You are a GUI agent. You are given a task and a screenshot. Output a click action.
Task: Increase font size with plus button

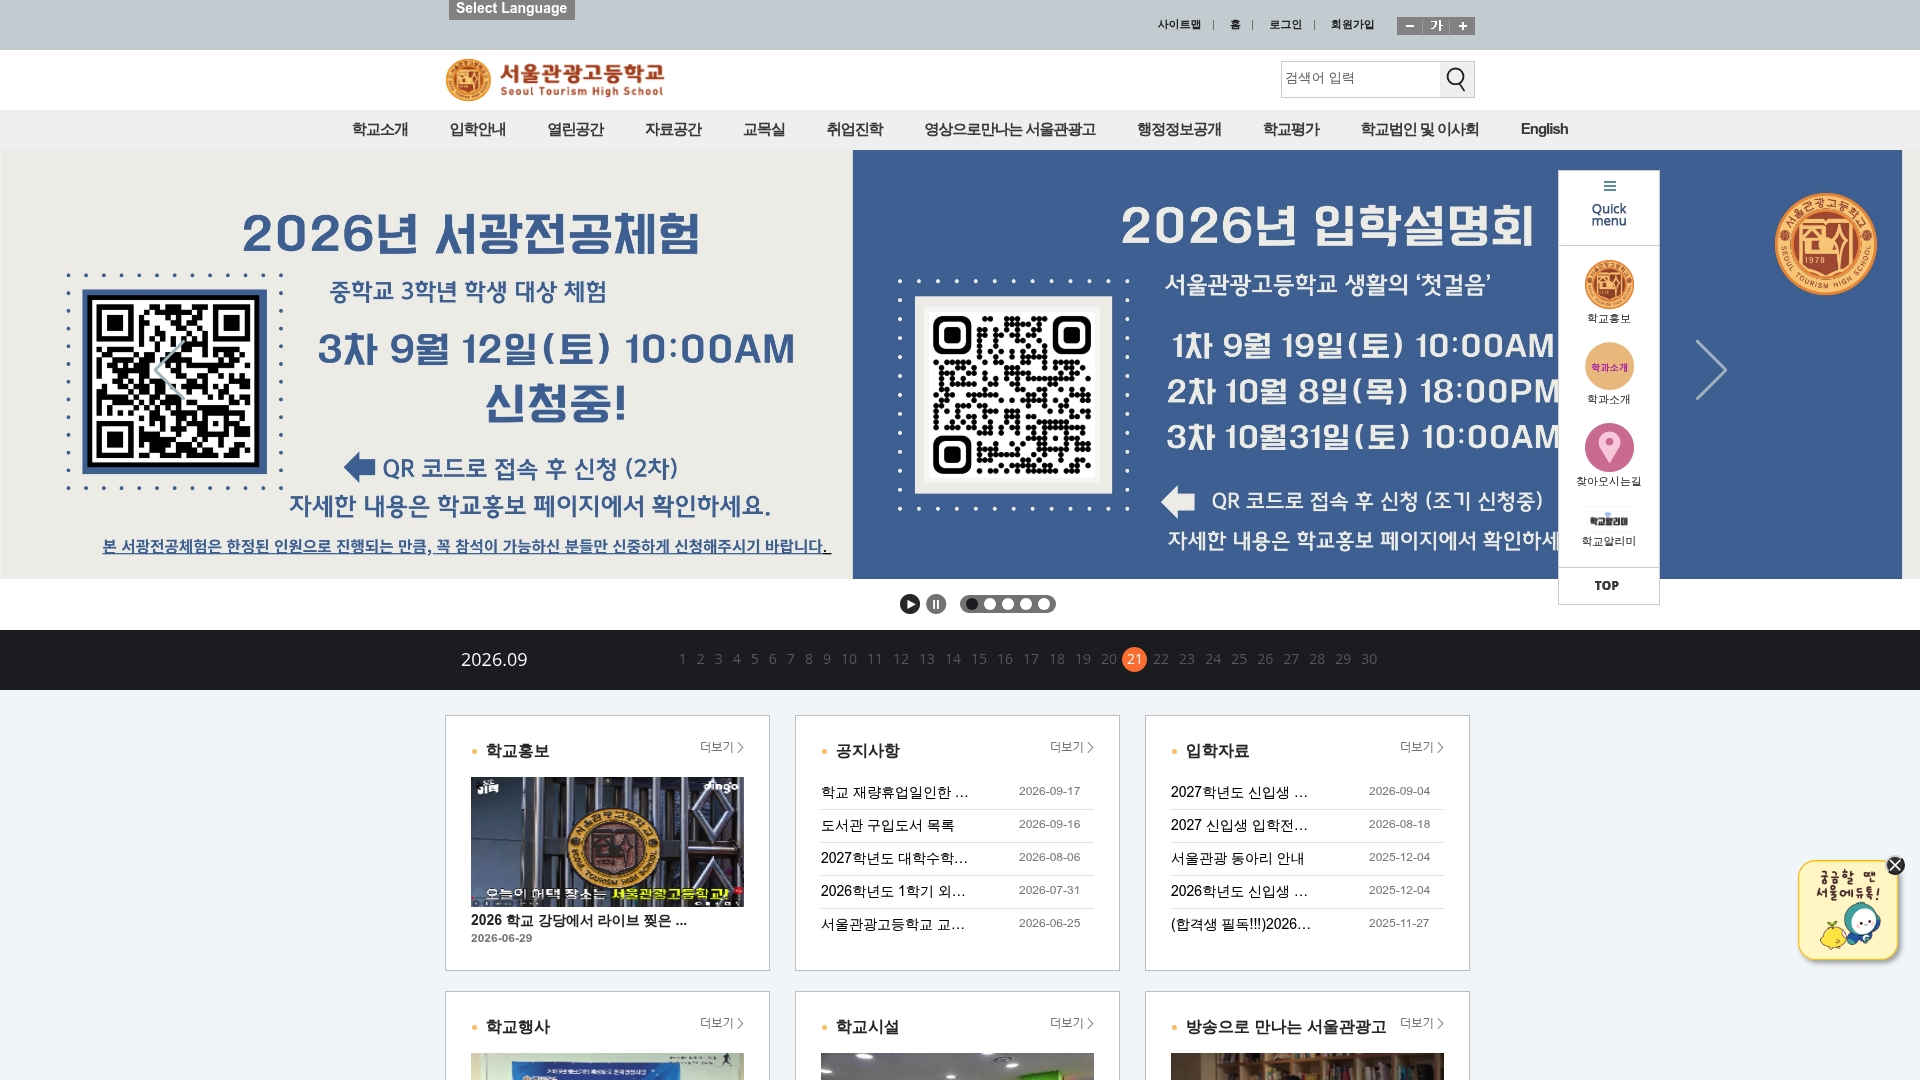[1463, 26]
